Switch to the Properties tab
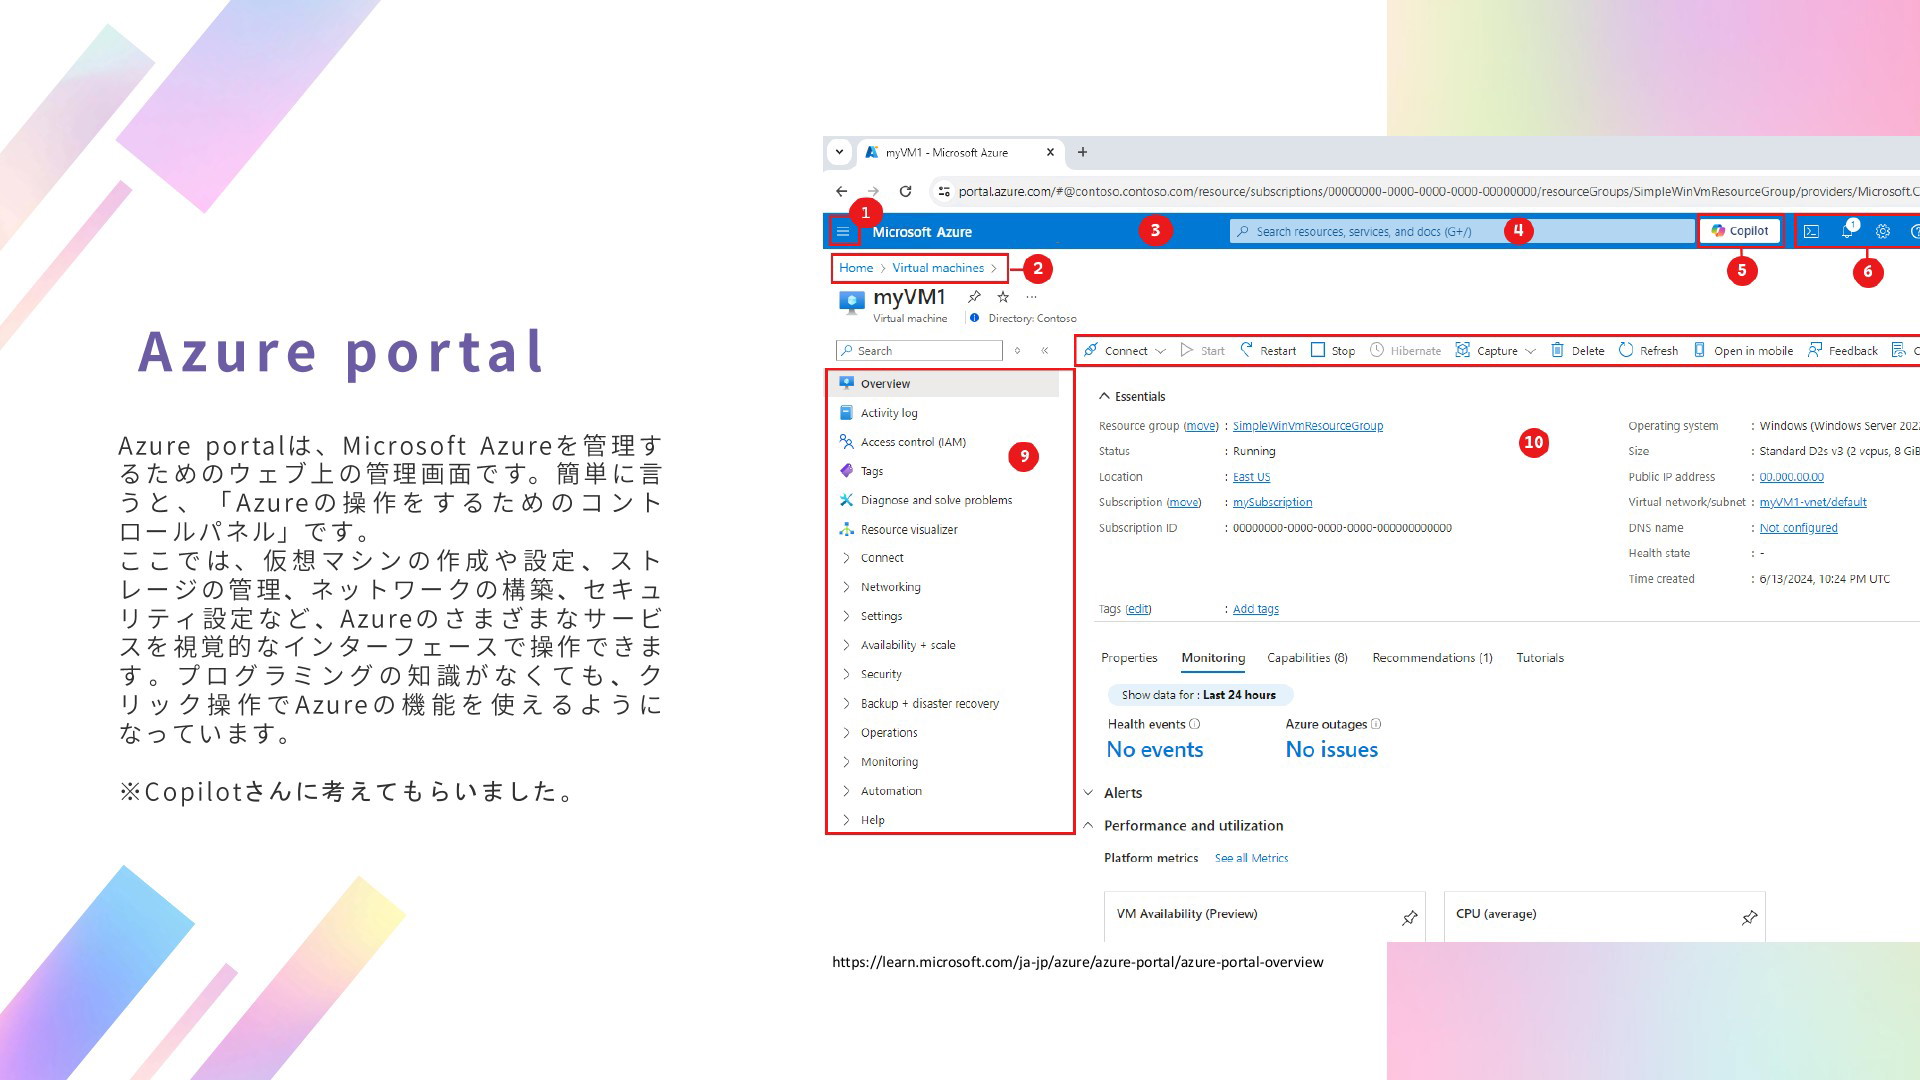The image size is (1920, 1080). [1129, 658]
